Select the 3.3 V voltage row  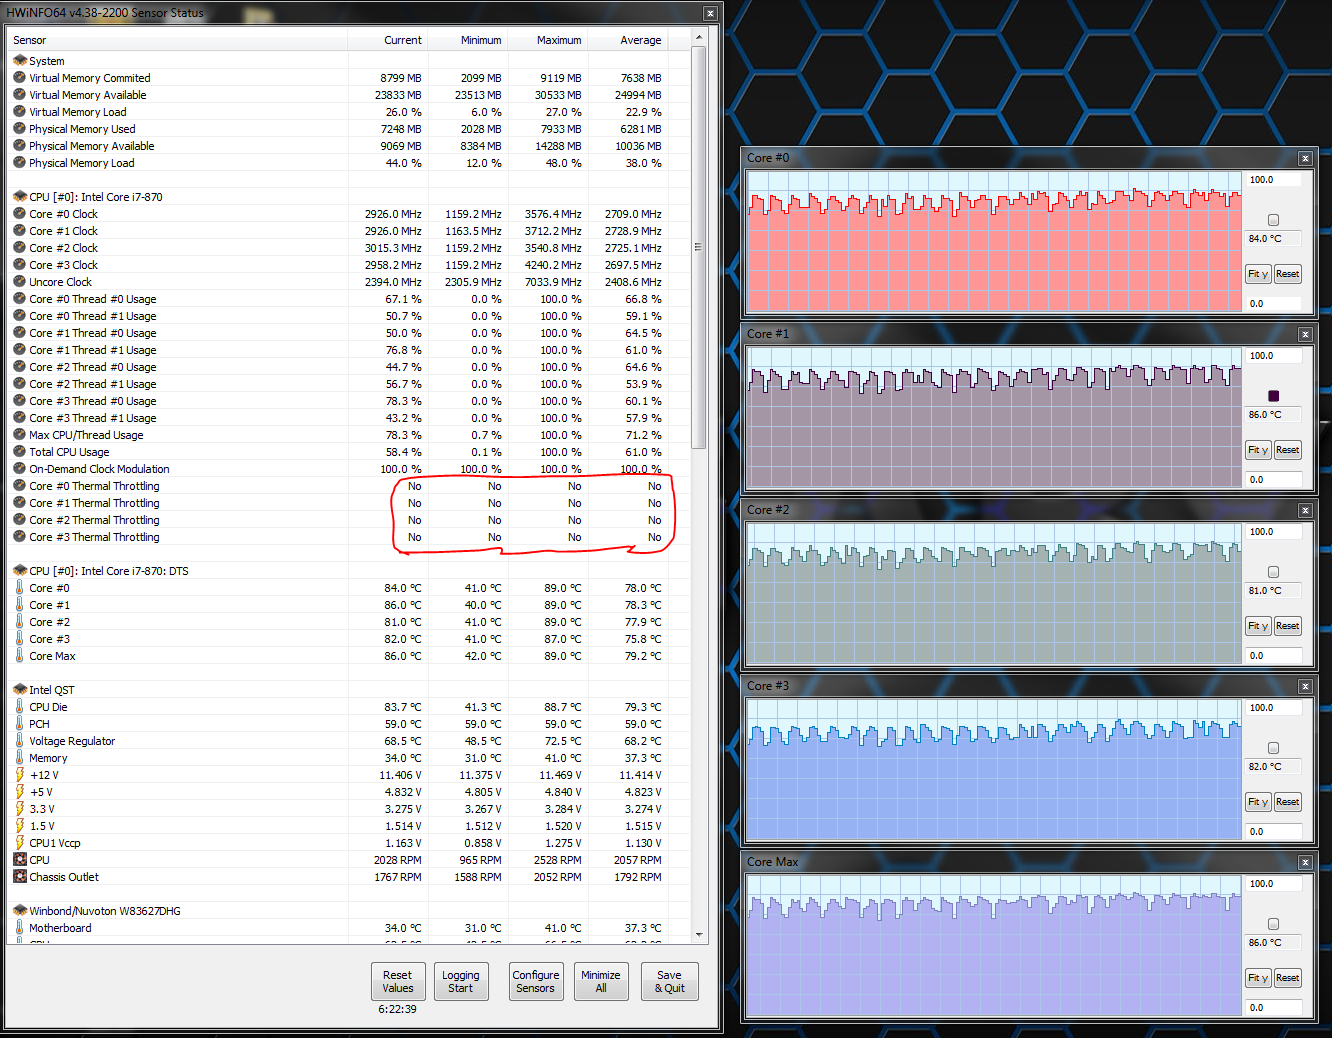point(349,809)
